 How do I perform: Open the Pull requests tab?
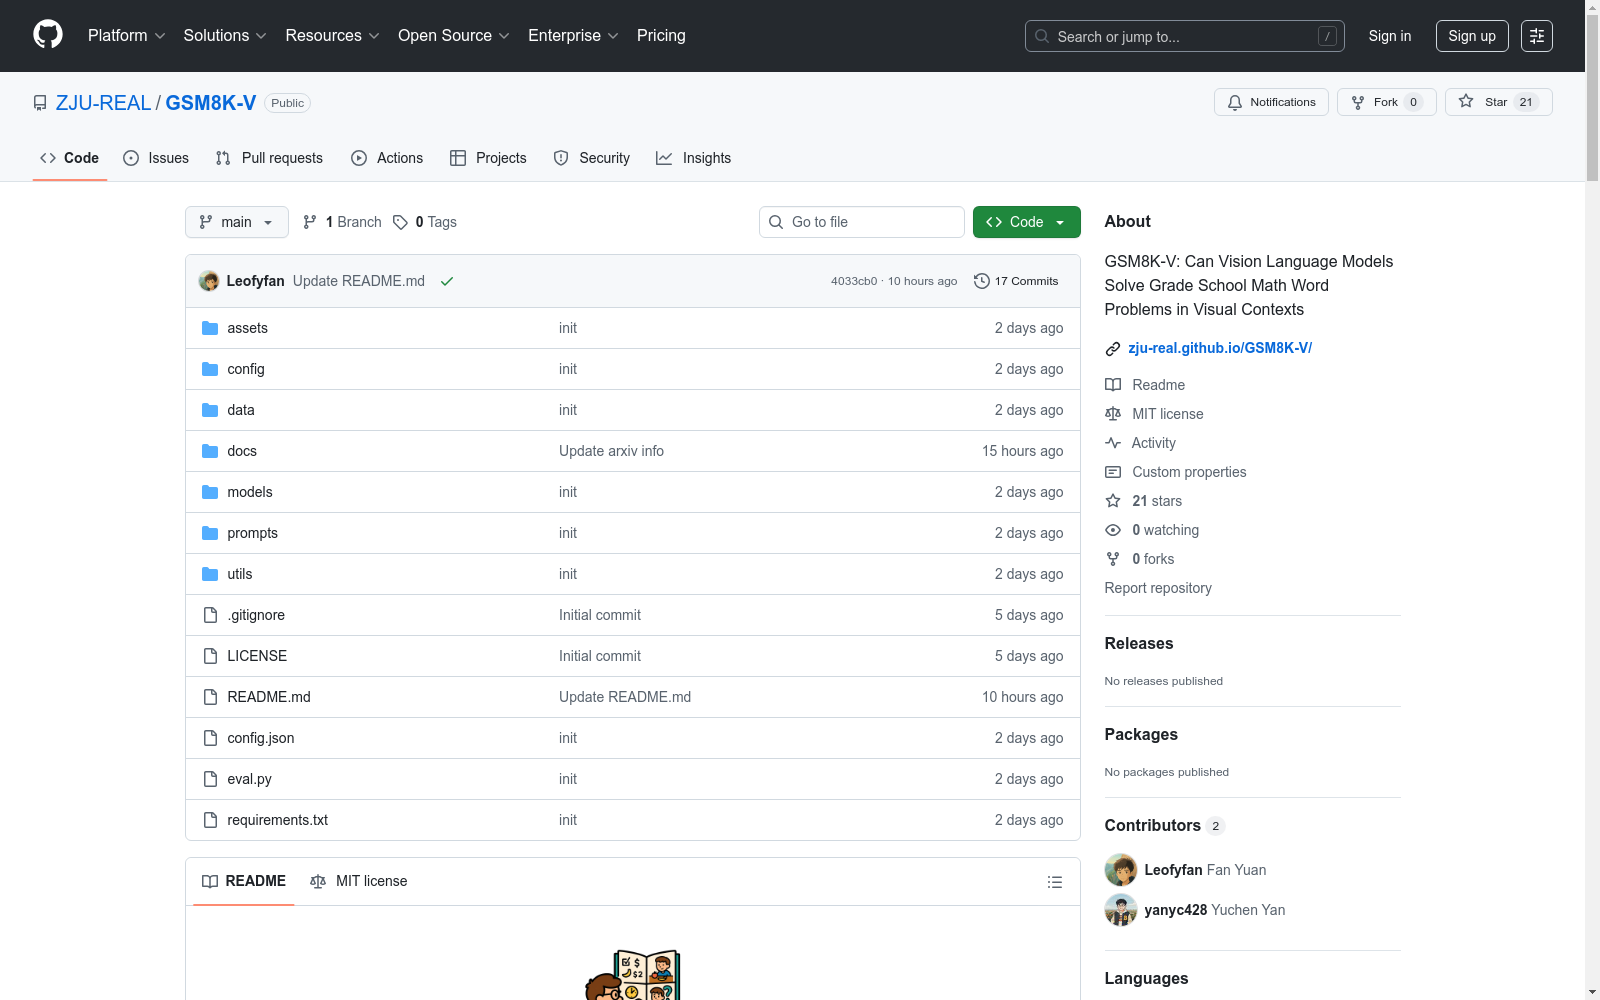[x=269, y=158]
